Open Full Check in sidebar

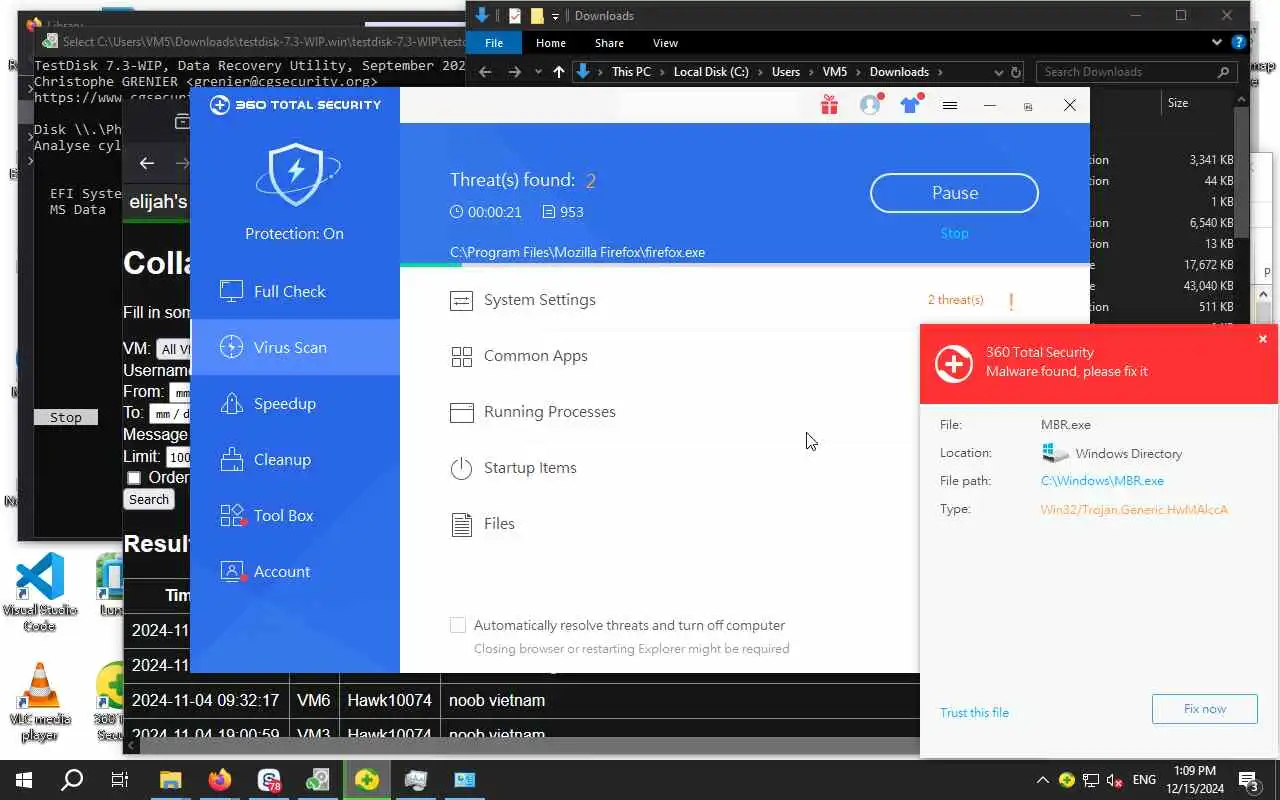point(295,291)
